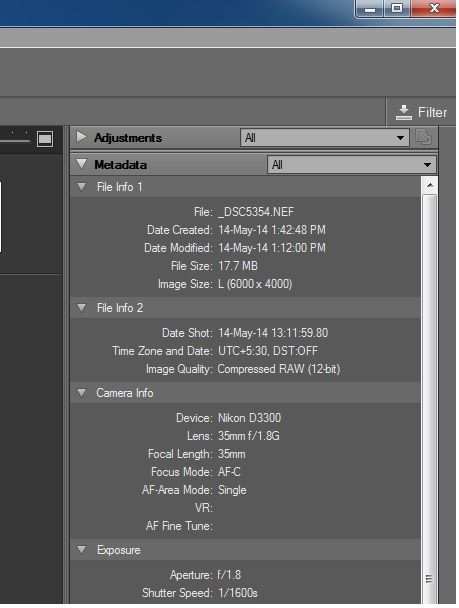The width and height of the screenshot is (459, 608).
Task: Click the copy adjustments icon beside All dropdown
Action: [423, 137]
